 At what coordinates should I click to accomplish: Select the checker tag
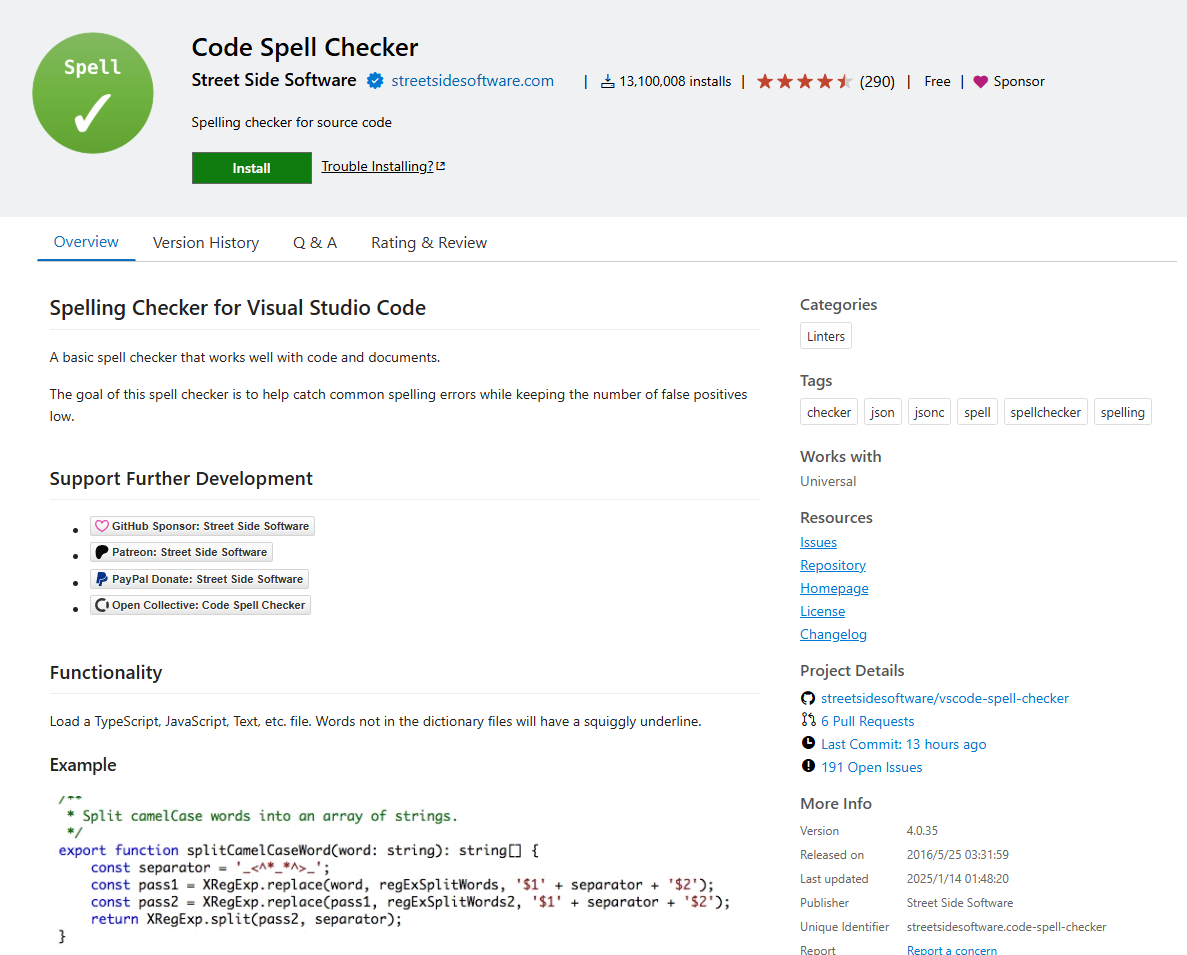829,412
